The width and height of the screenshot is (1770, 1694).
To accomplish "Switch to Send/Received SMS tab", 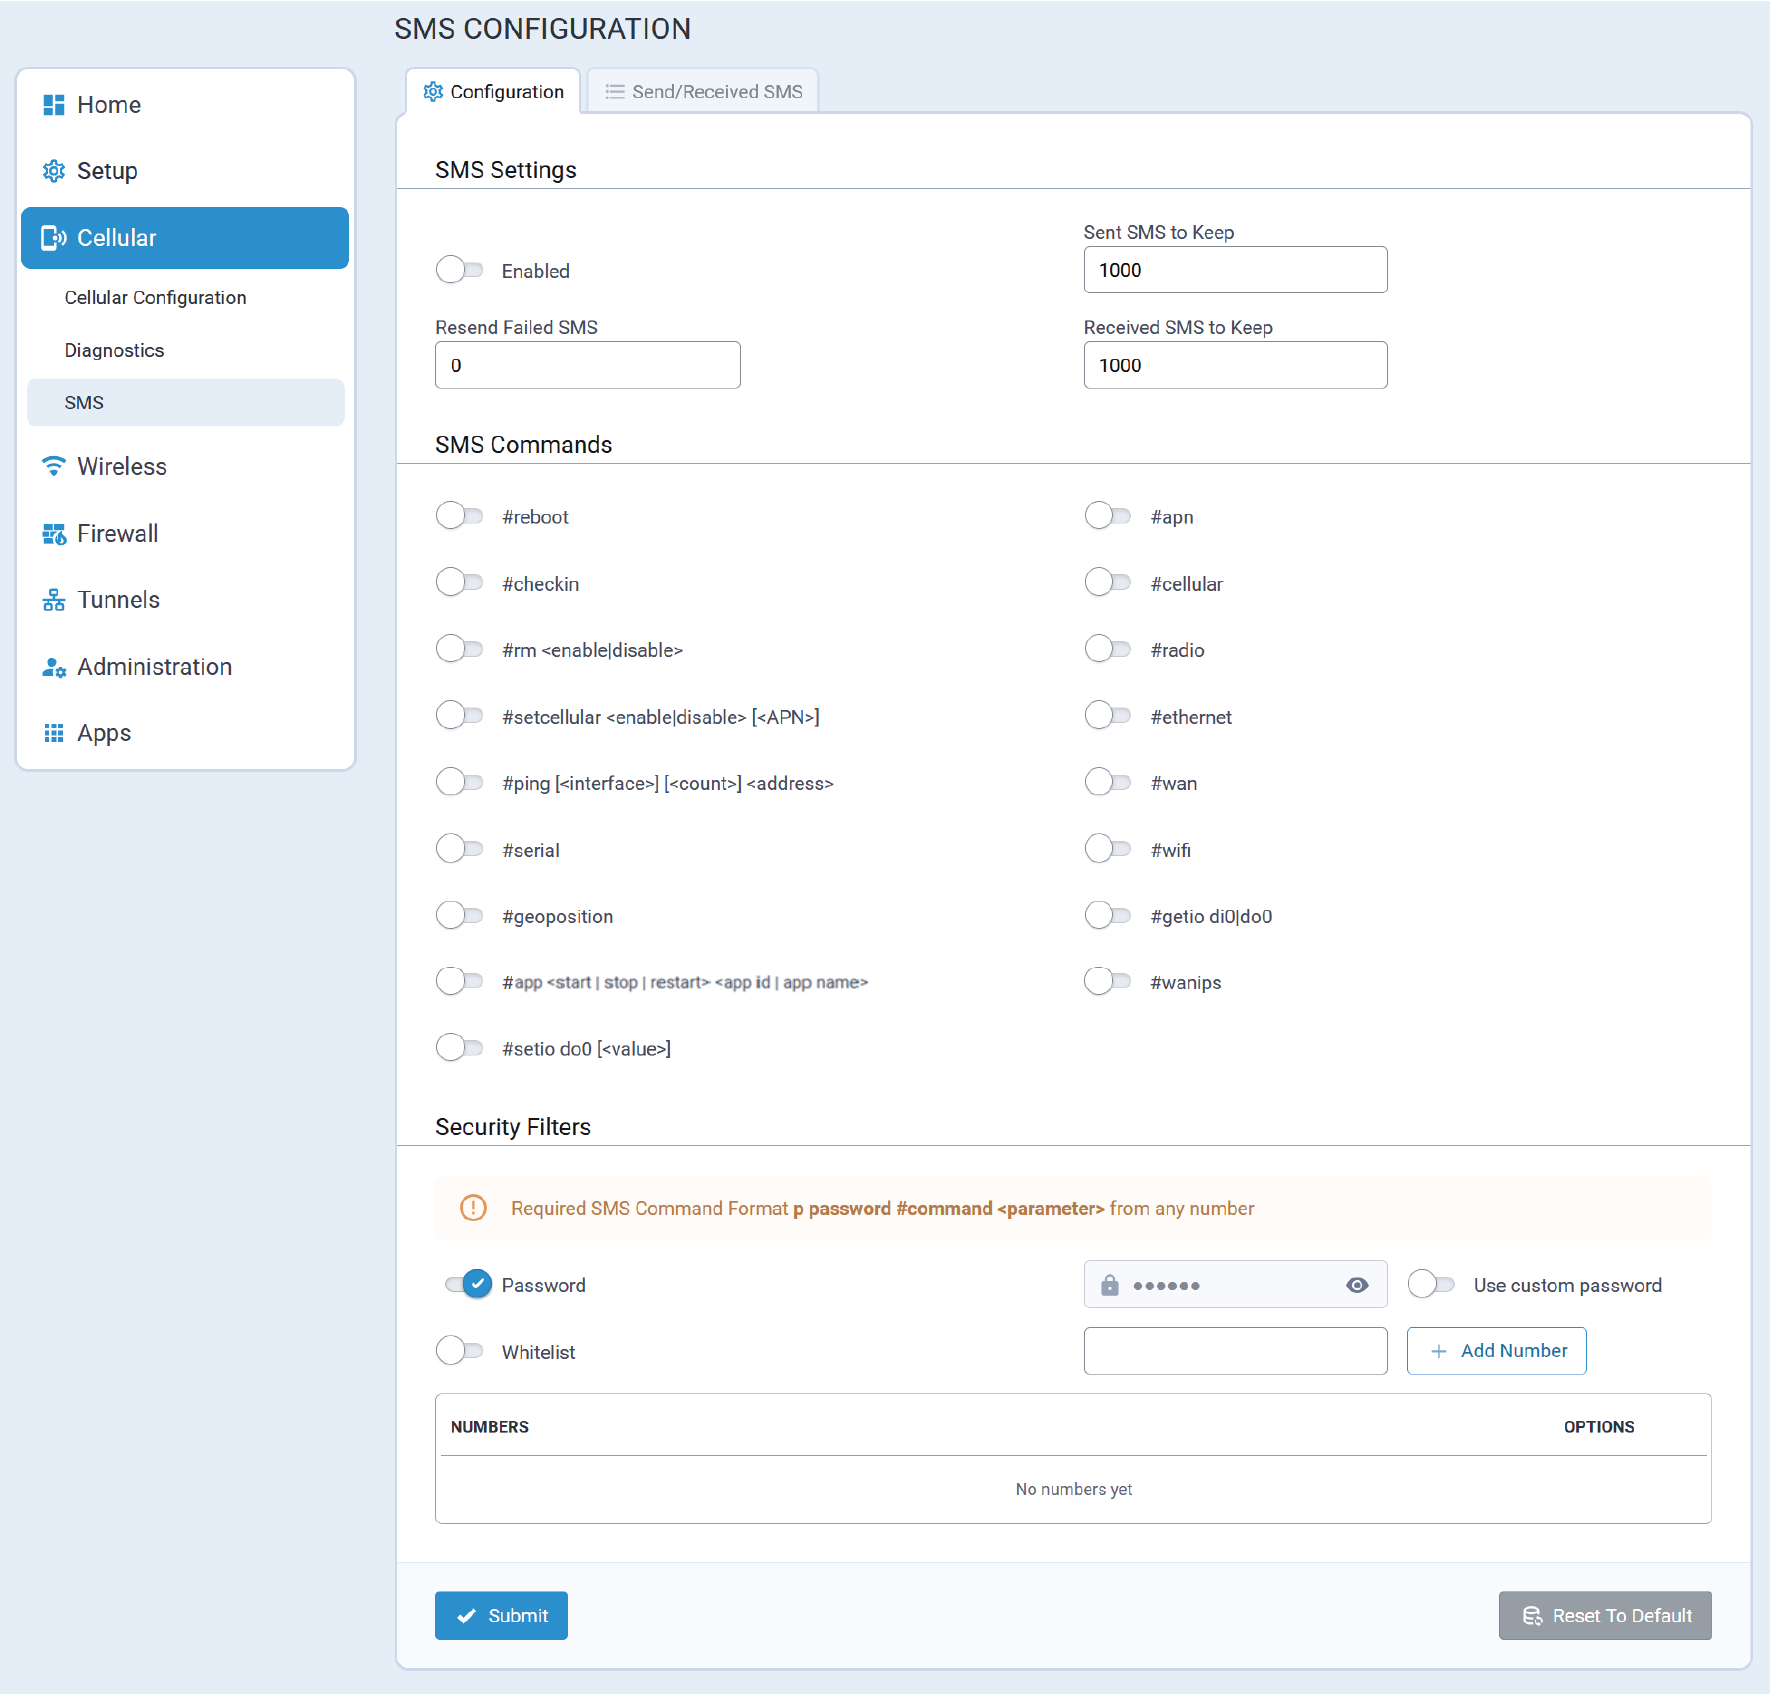I will pyautogui.click(x=703, y=92).
